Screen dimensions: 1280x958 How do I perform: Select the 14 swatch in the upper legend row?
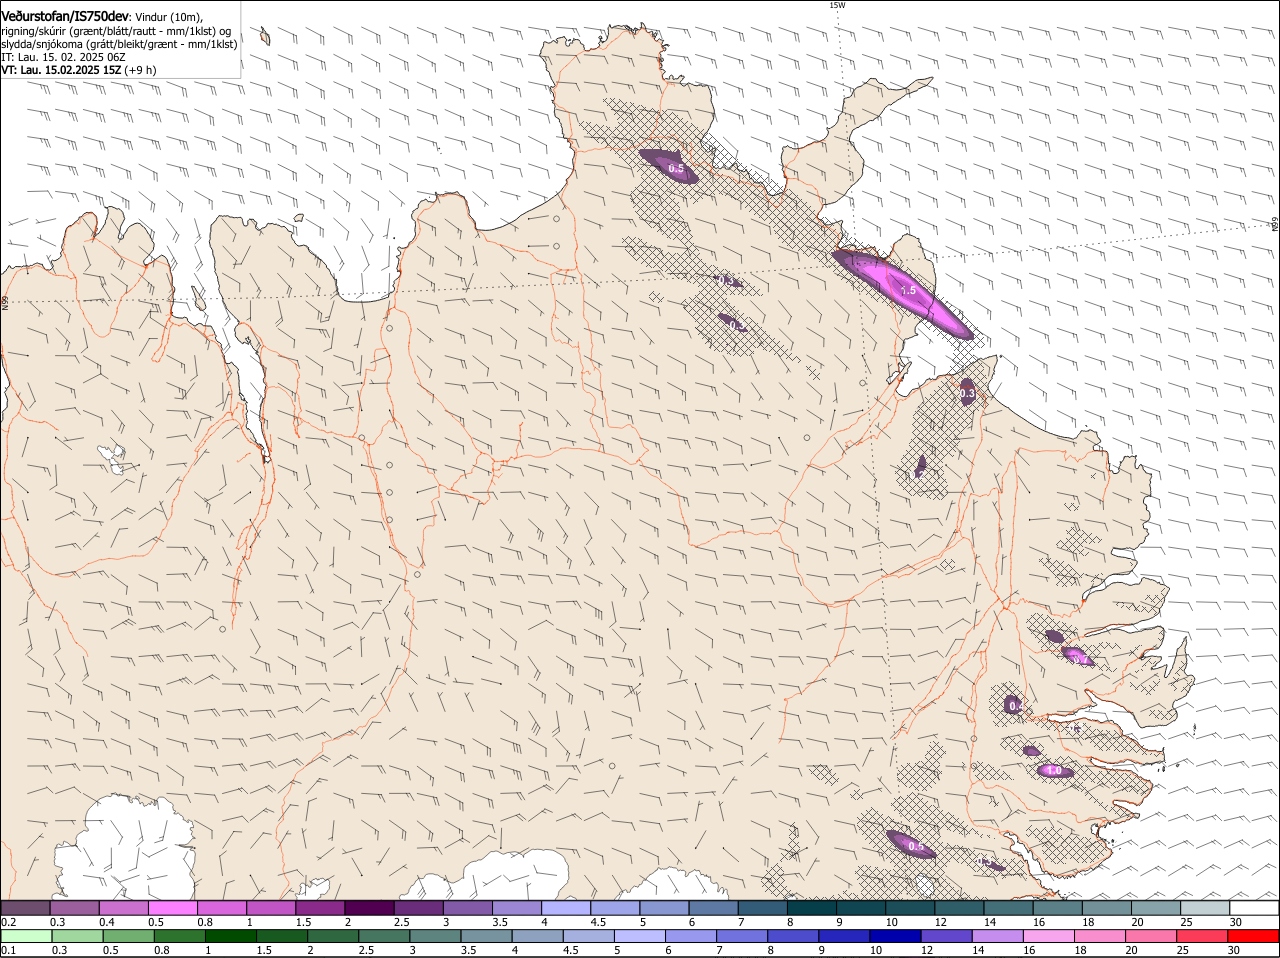[1008, 908]
